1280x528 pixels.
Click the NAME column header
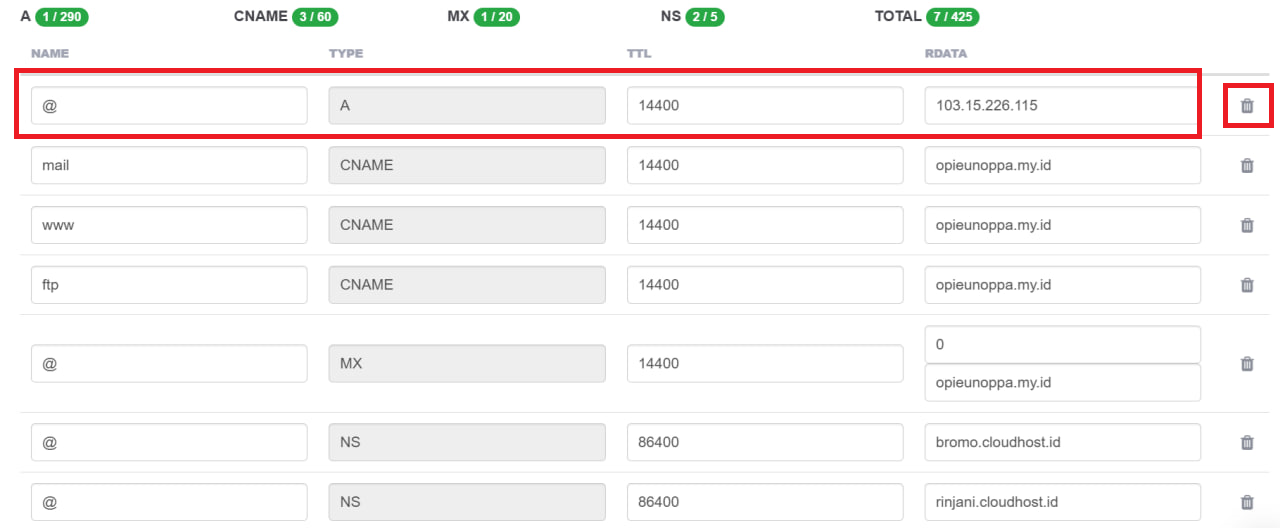tap(50, 53)
